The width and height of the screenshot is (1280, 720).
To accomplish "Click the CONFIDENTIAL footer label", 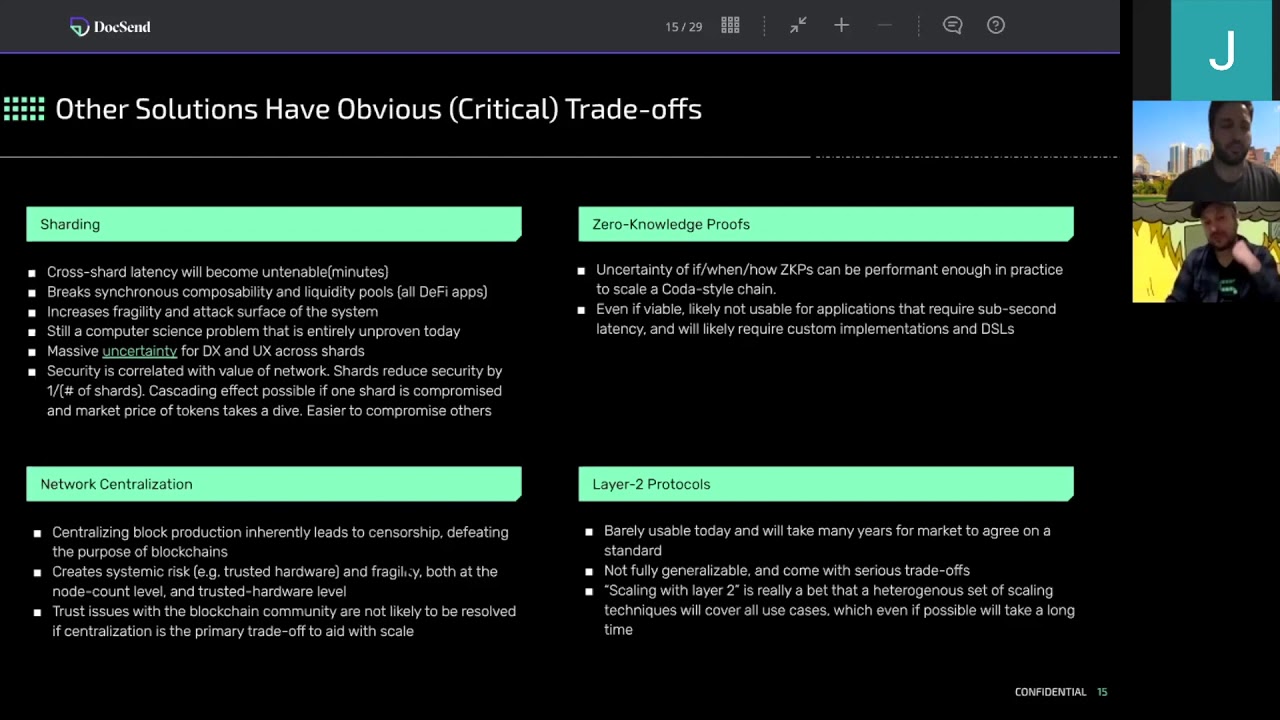I will pyautogui.click(x=1050, y=692).
